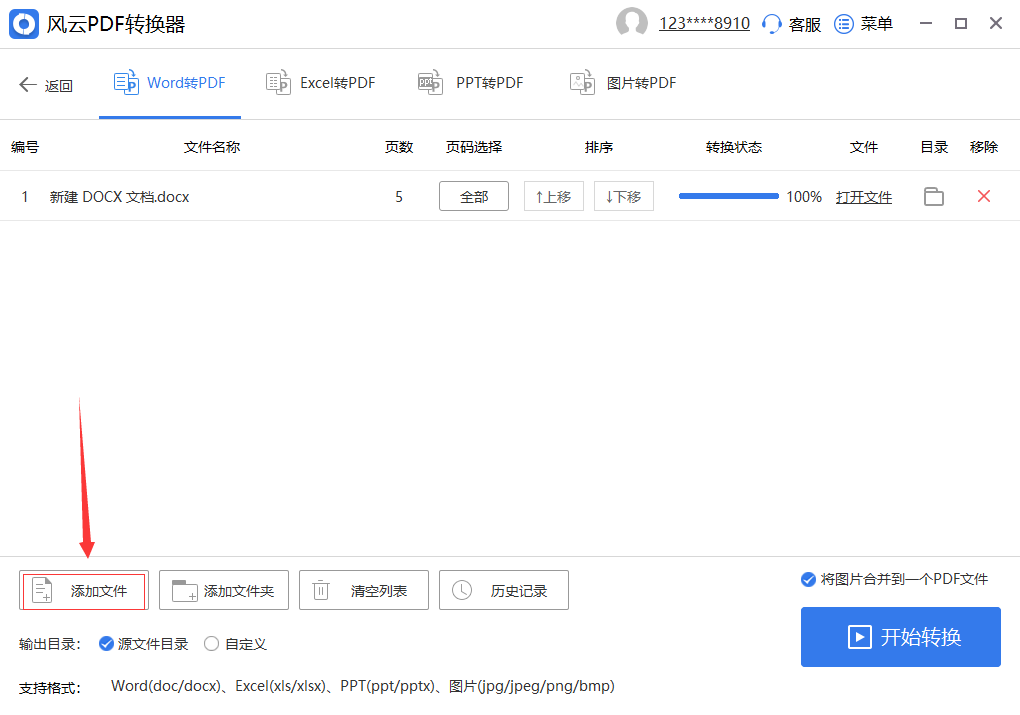This screenshot has width=1020, height=715.
Task: Open 客服 customer service headset icon
Action: click(772, 24)
